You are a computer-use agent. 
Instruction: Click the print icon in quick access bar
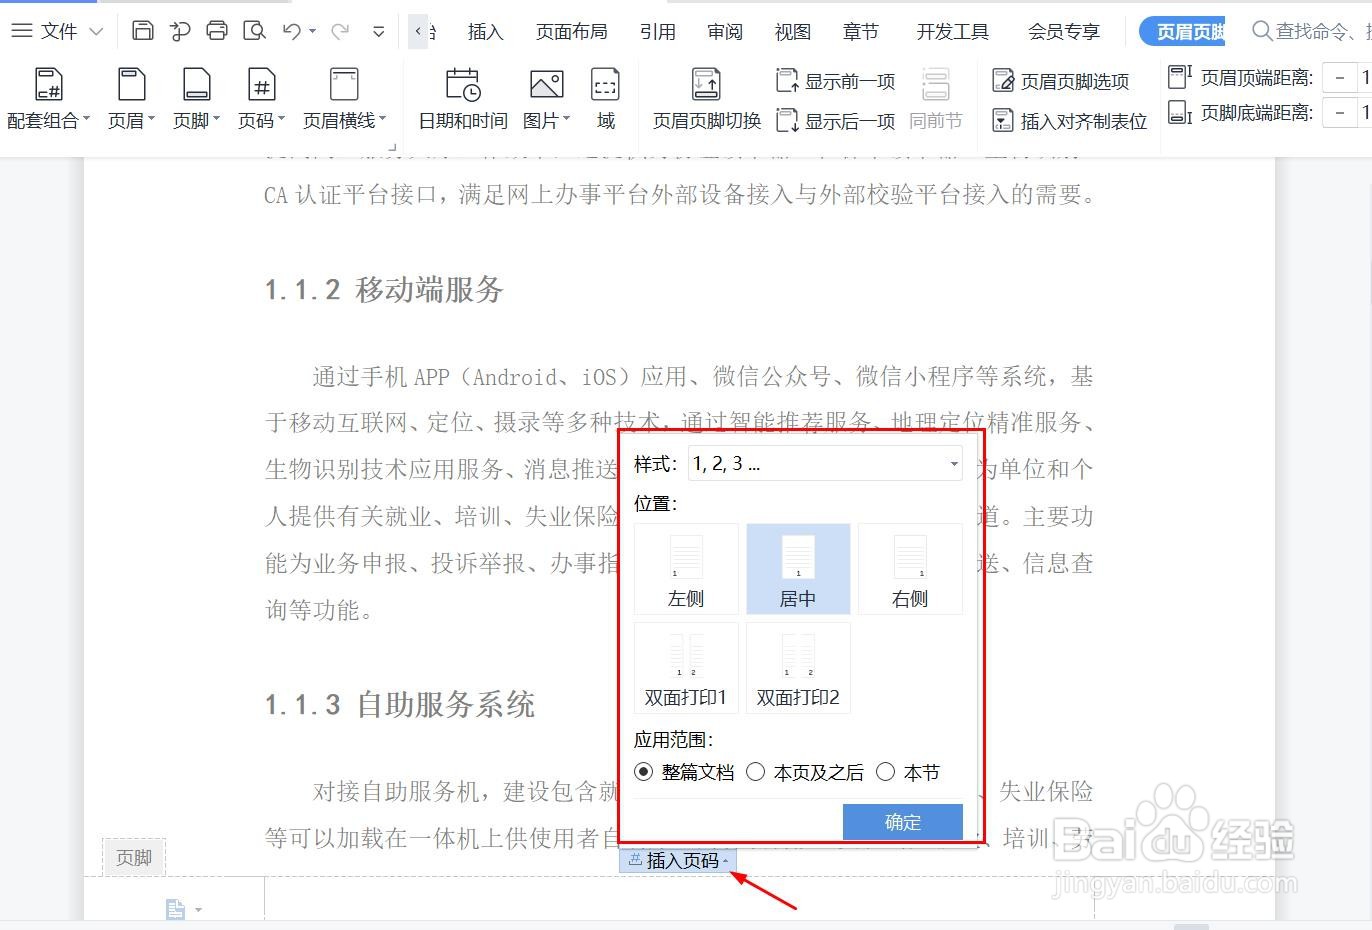tap(216, 30)
